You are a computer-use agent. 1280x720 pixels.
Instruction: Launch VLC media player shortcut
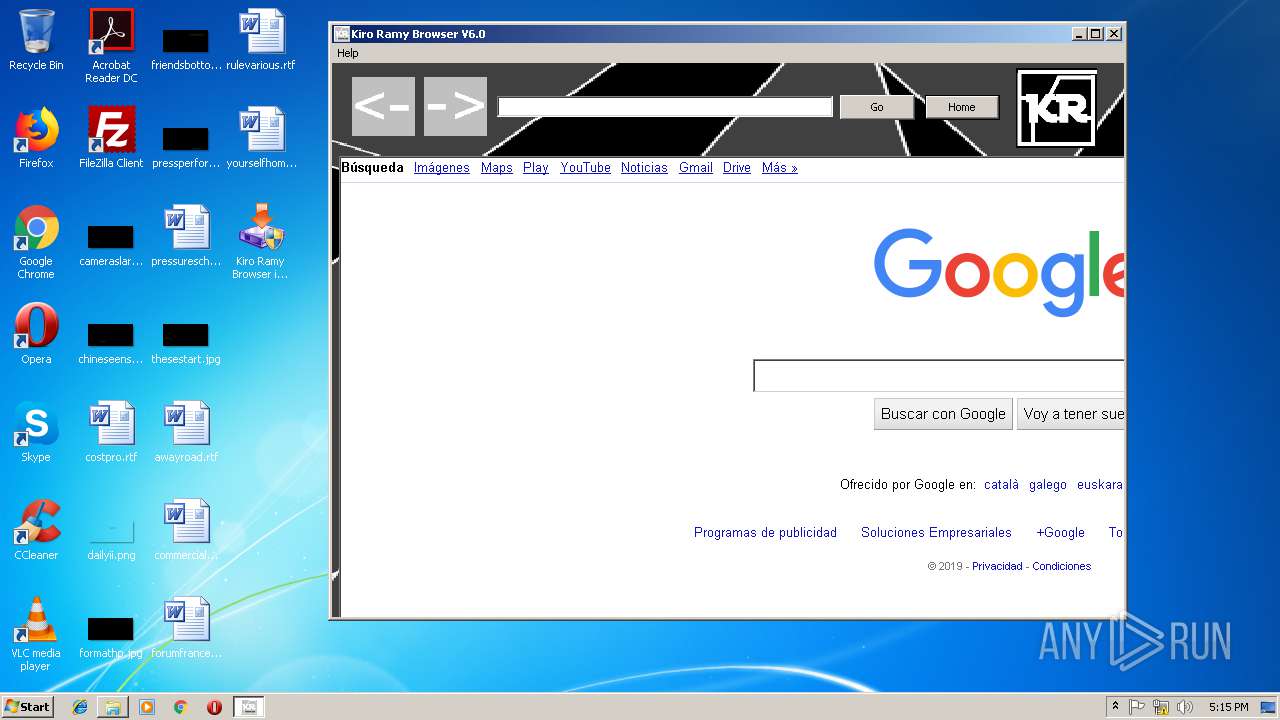point(36,634)
